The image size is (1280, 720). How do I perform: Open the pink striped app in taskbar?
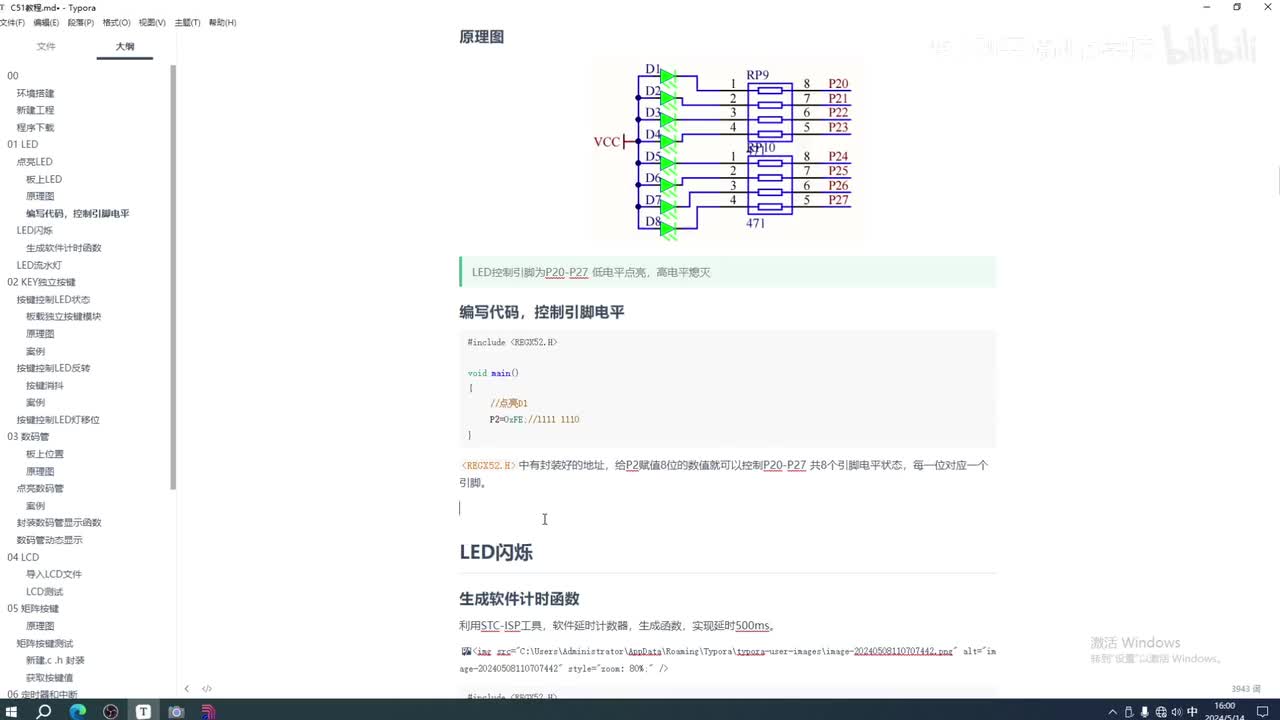tap(209, 711)
